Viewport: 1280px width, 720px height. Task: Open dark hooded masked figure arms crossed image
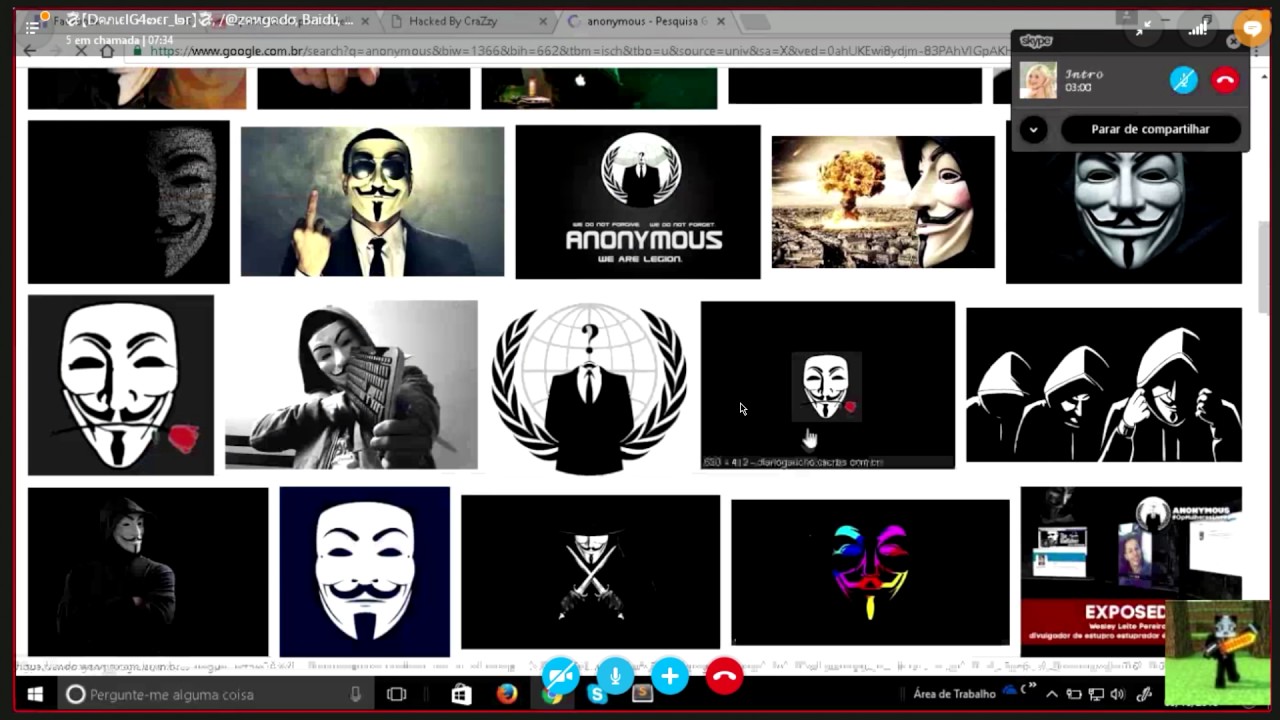148,571
